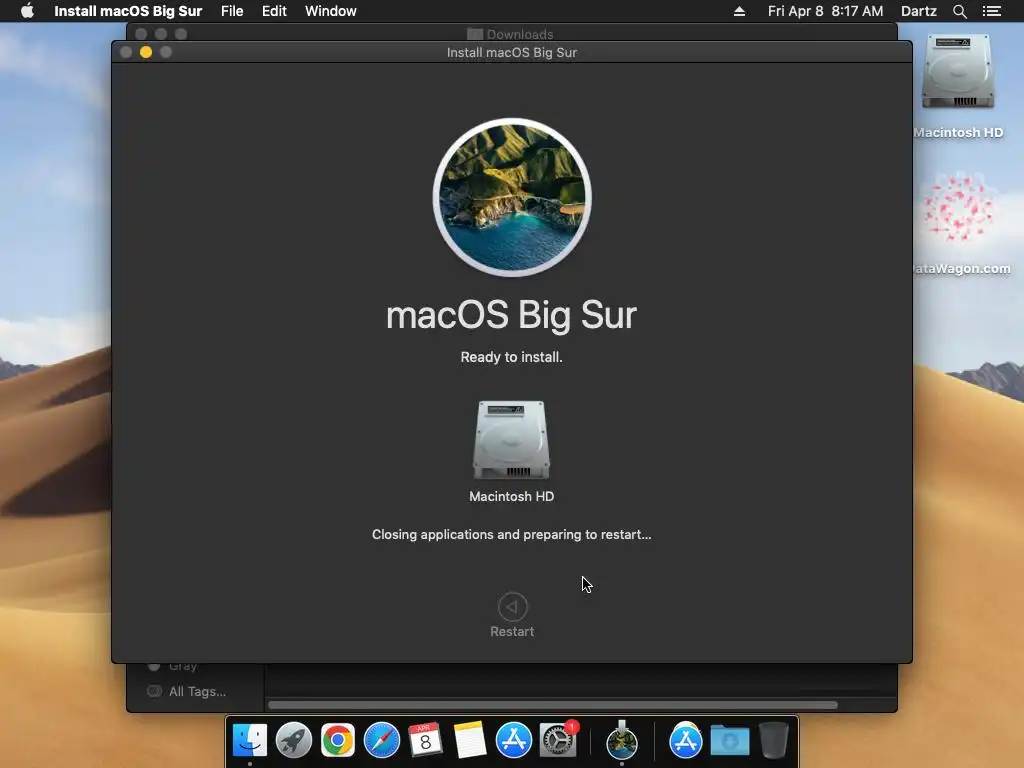Open the Edit menu
The width and height of the screenshot is (1024, 768).
pyautogui.click(x=274, y=11)
